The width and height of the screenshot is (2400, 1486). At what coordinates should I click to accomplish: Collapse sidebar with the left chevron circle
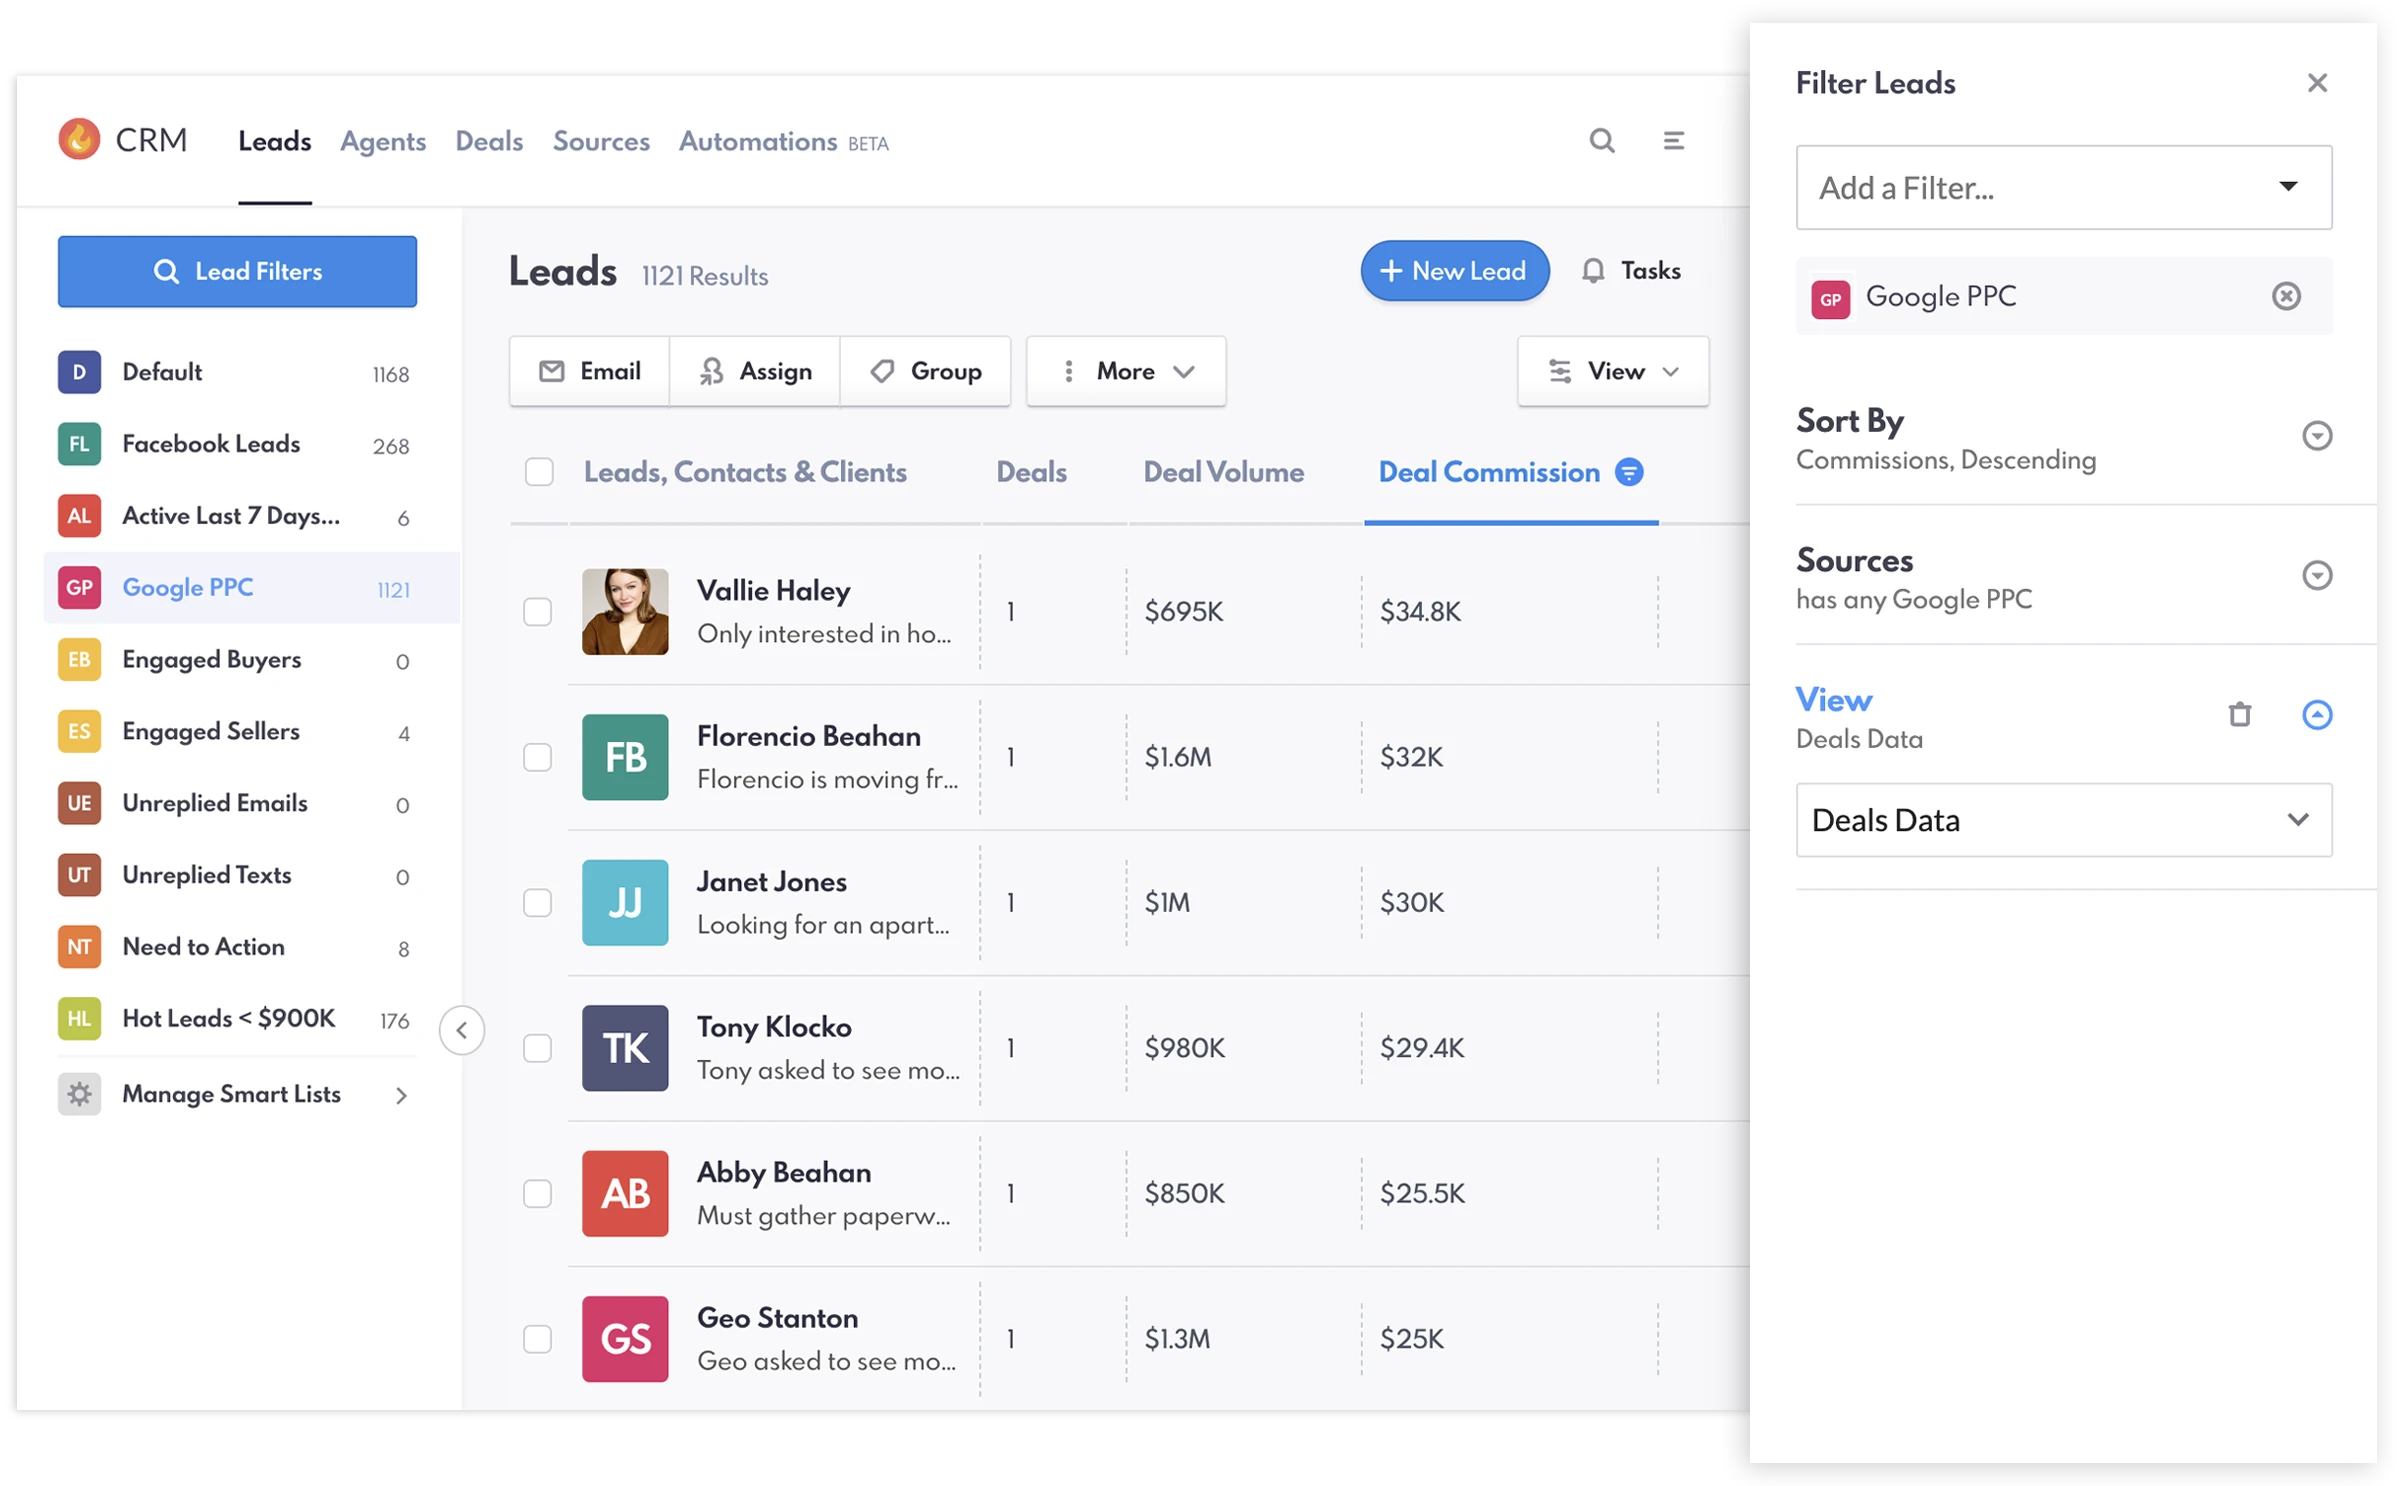461,1030
